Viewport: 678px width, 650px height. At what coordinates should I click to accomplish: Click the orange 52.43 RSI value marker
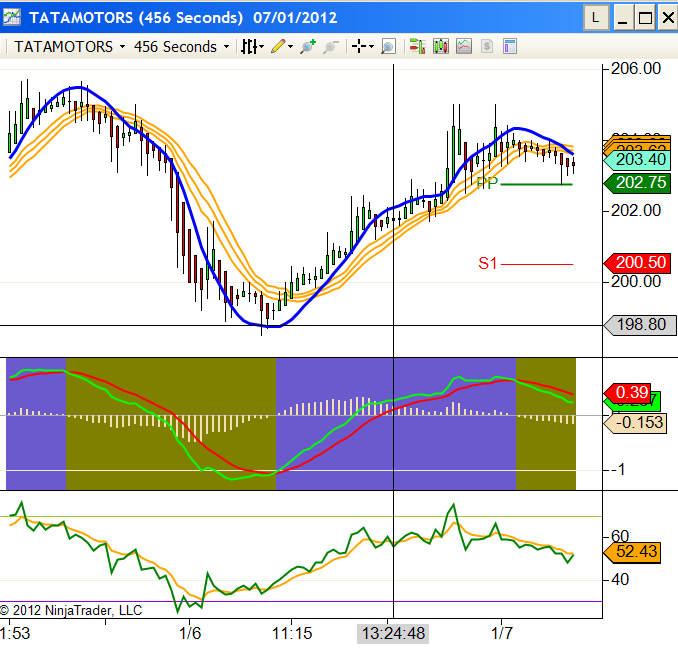(632, 552)
